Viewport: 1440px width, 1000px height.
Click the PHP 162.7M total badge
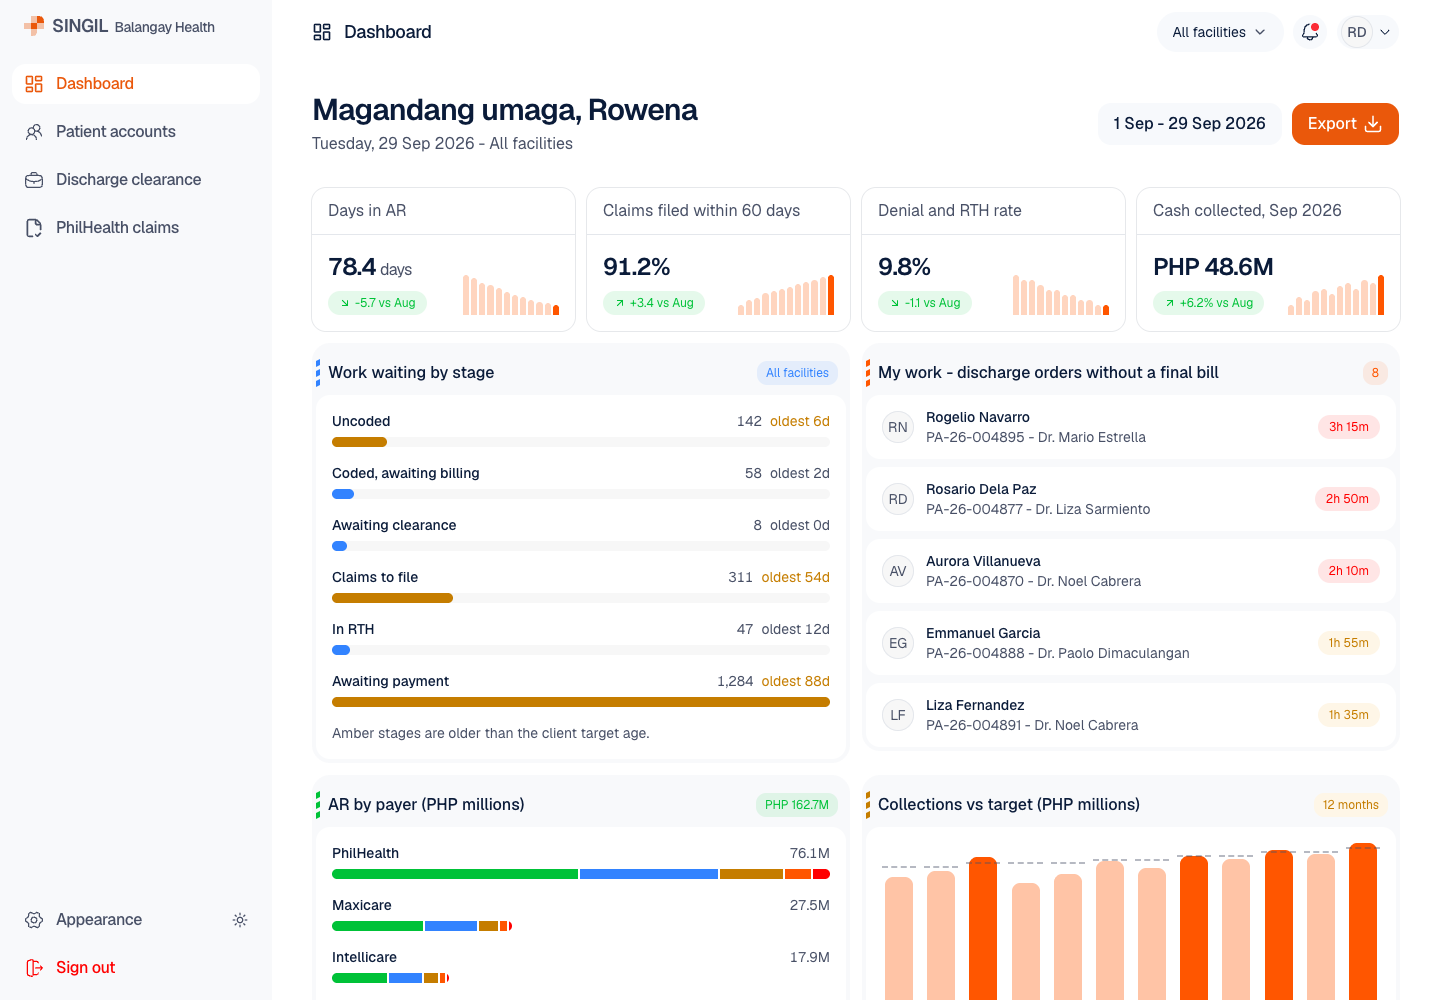(x=797, y=805)
